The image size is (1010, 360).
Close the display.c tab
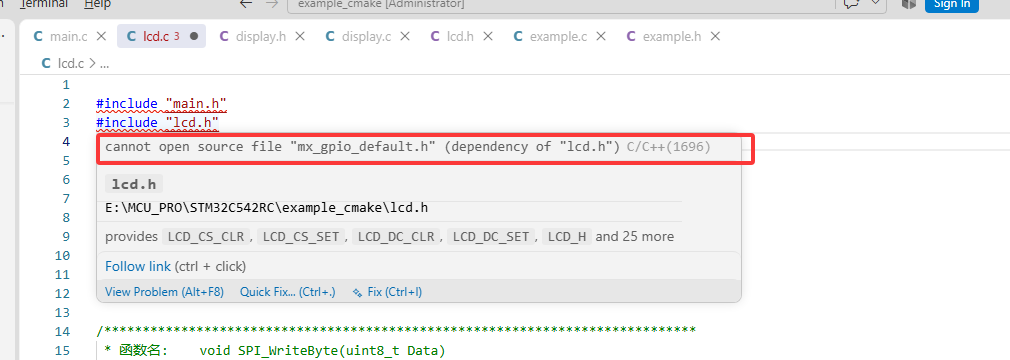(x=405, y=37)
